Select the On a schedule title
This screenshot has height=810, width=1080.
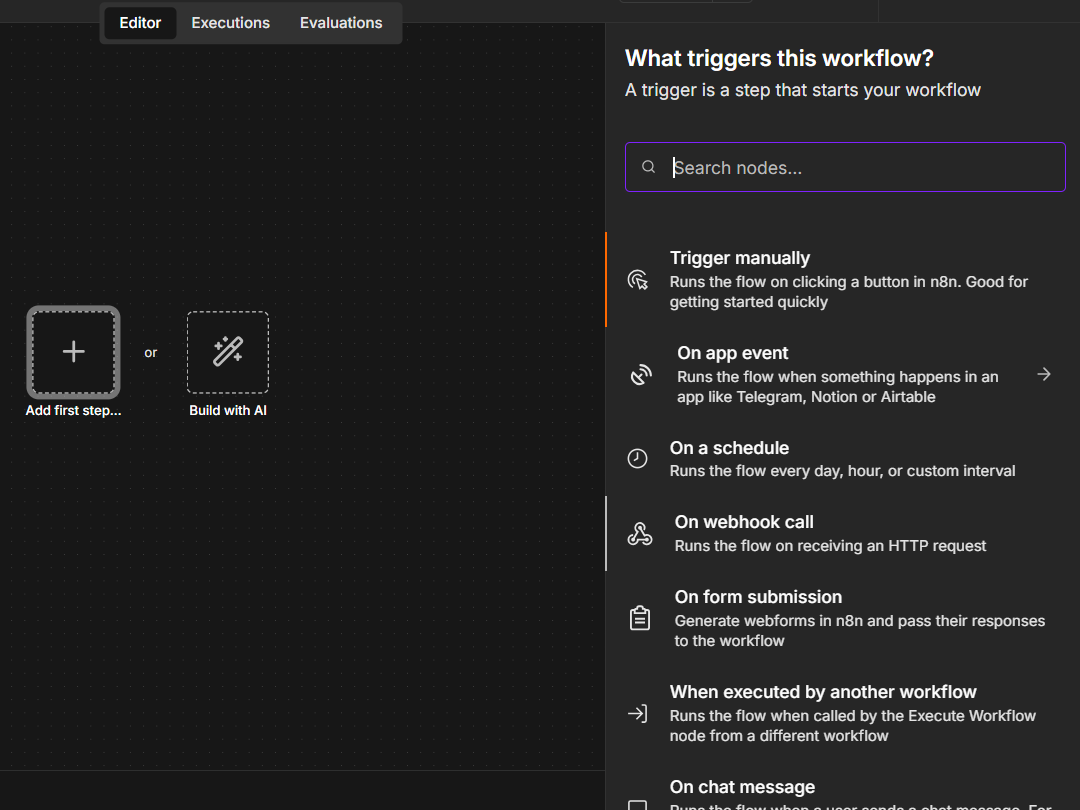[729, 448]
